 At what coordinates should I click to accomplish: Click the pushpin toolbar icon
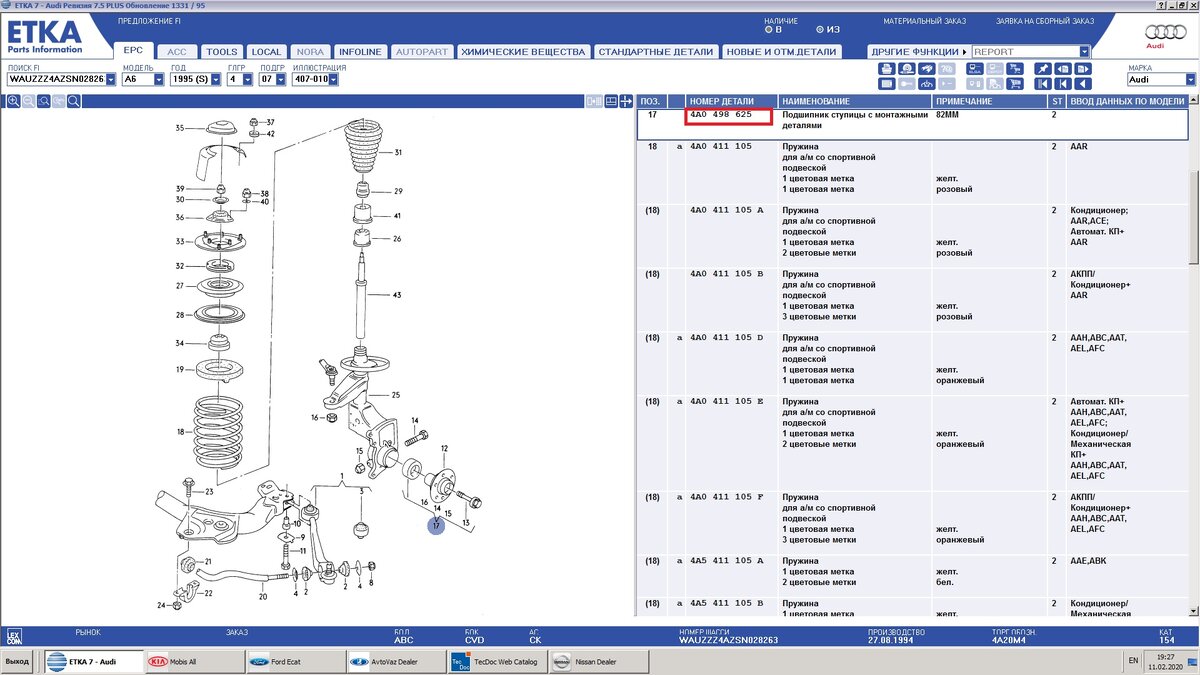1043,68
